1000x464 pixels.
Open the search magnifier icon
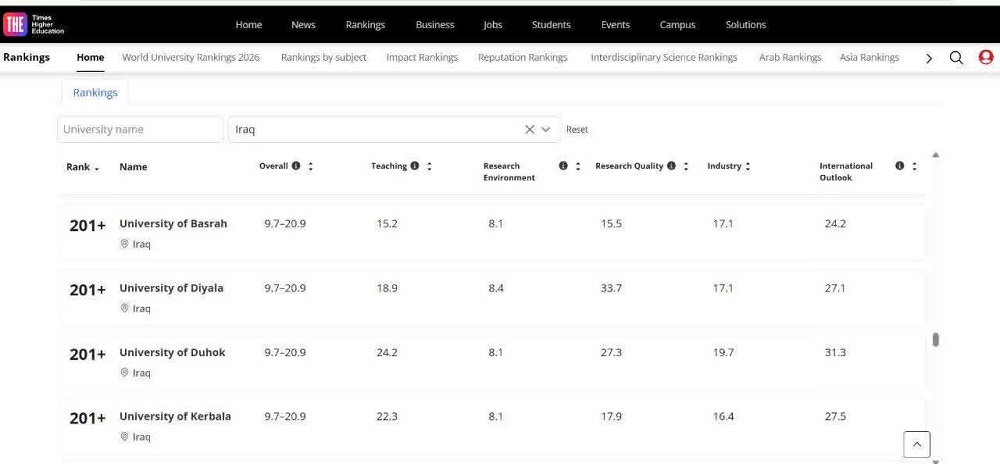(956, 58)
